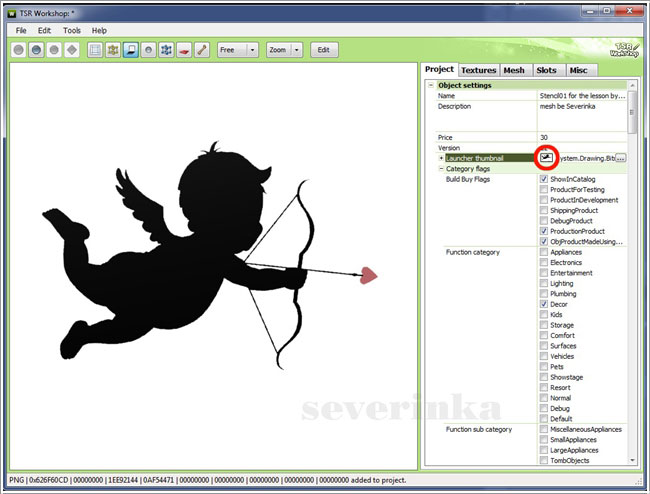Click the Edit toolbar button
The width and height of the screenshot is (650, 494).
pyautogui.click(x=324, y=49)
